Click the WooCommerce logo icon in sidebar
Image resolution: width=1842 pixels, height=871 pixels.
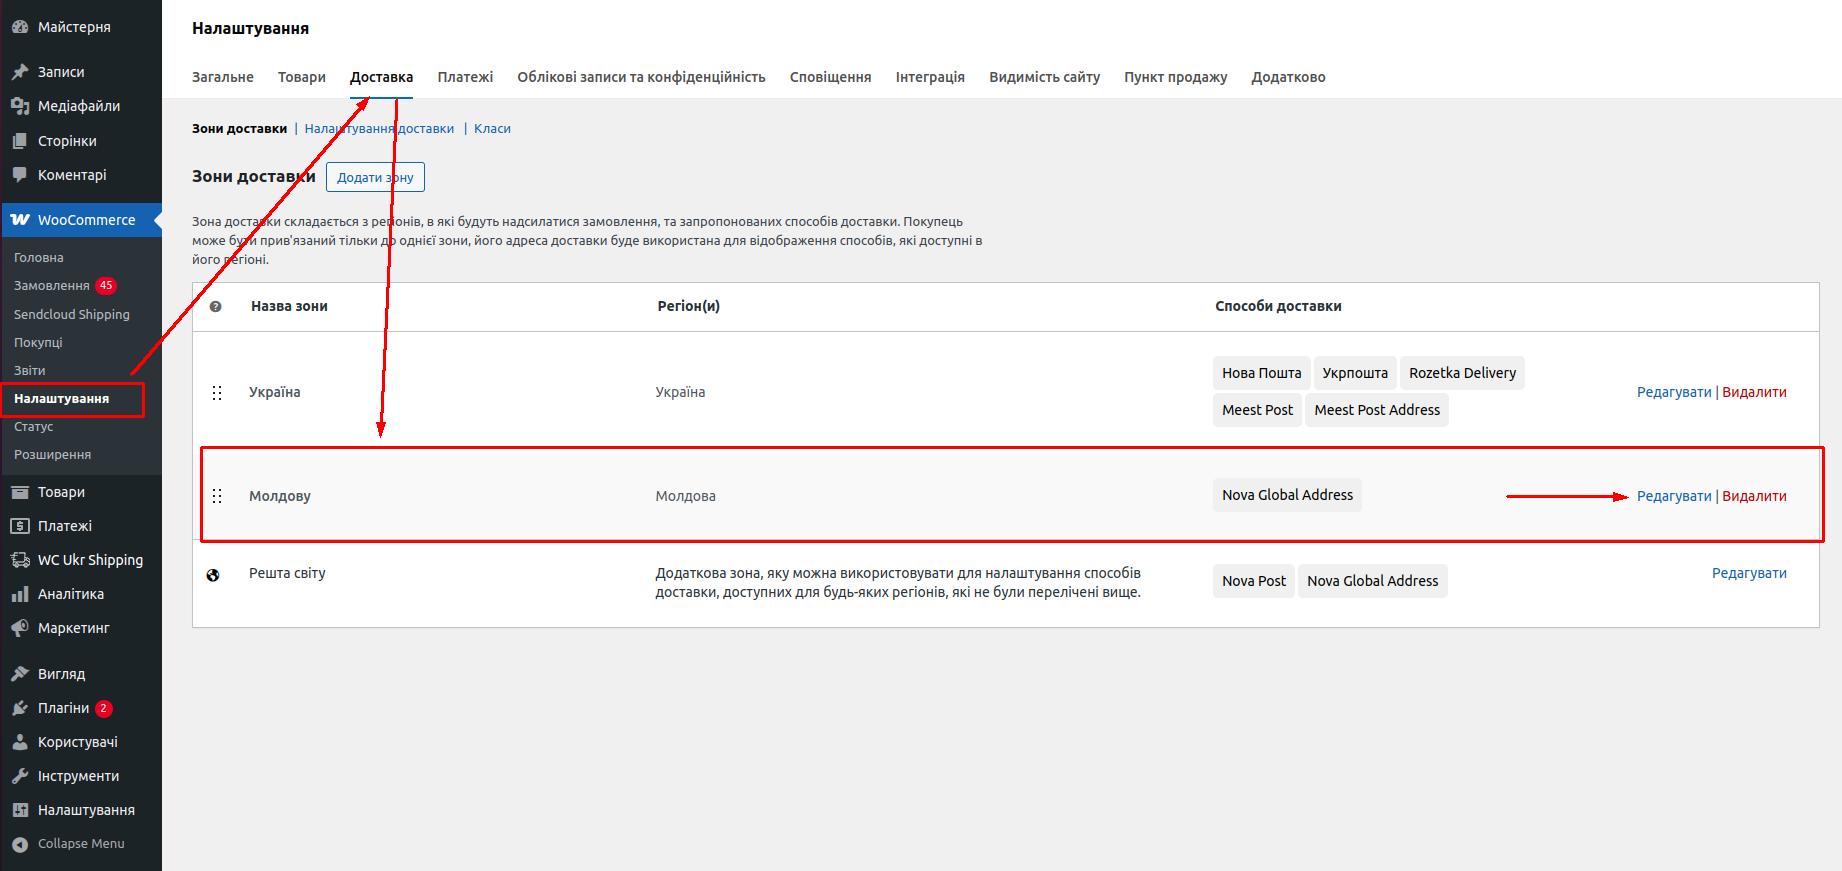coord(20,220)
